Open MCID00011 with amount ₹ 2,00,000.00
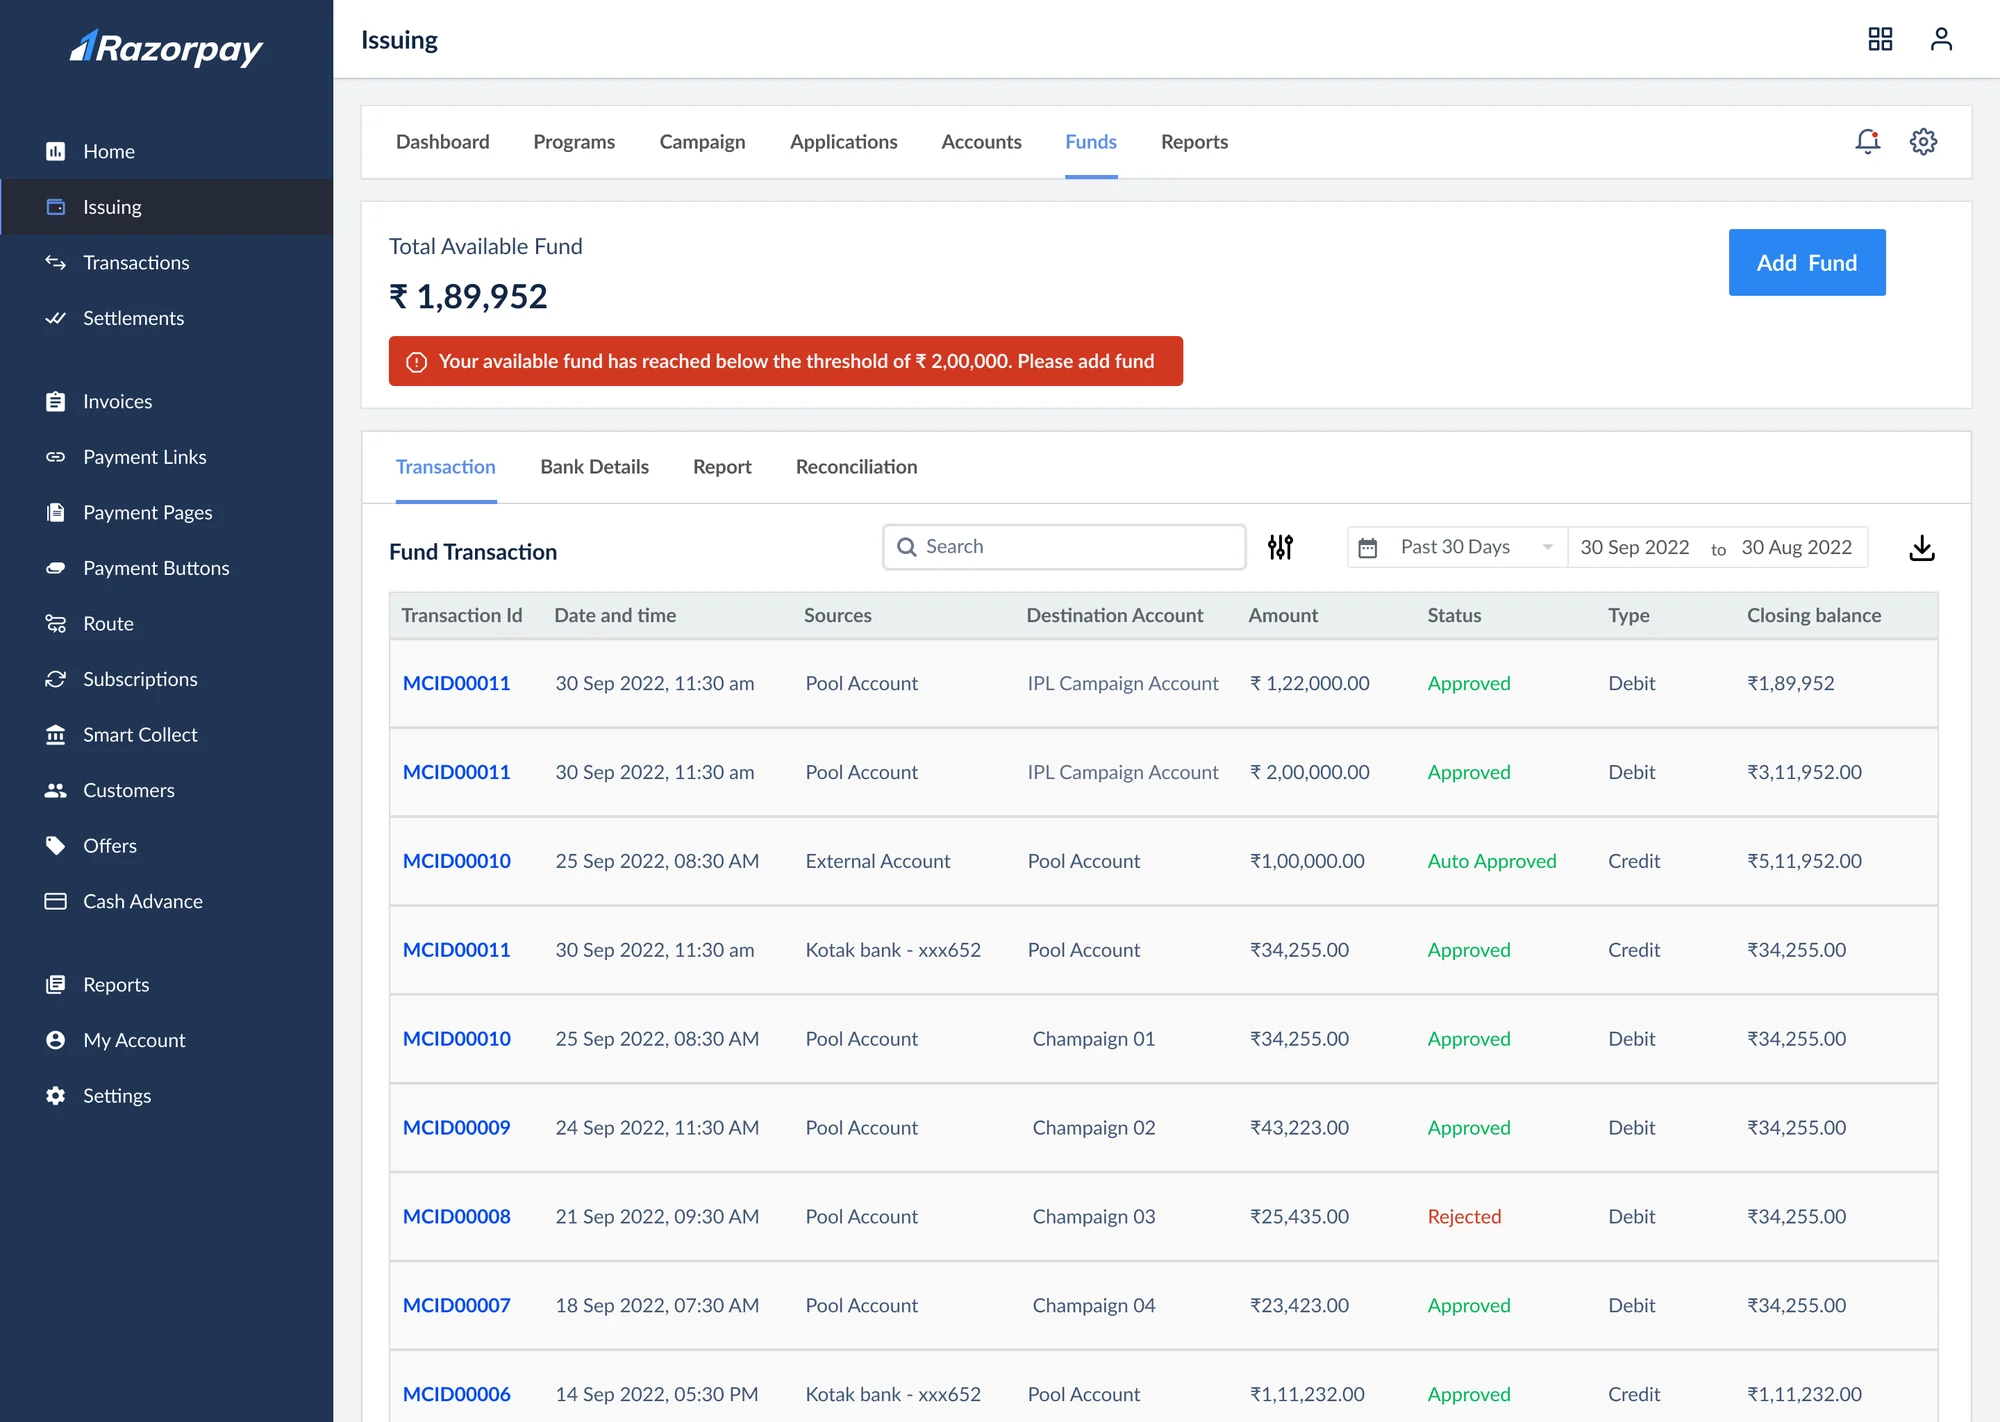Screen dimensions: 2000x1422 point(456,772)
